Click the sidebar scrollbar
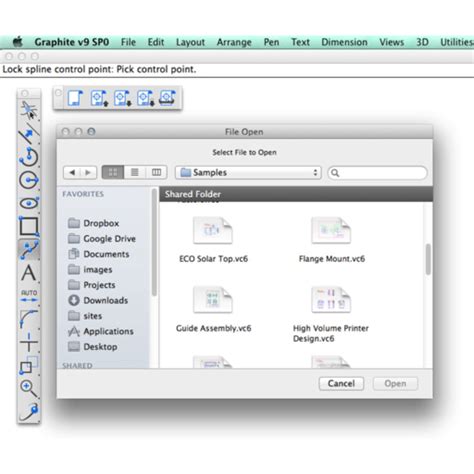474x474 pixels. [154, 243]
